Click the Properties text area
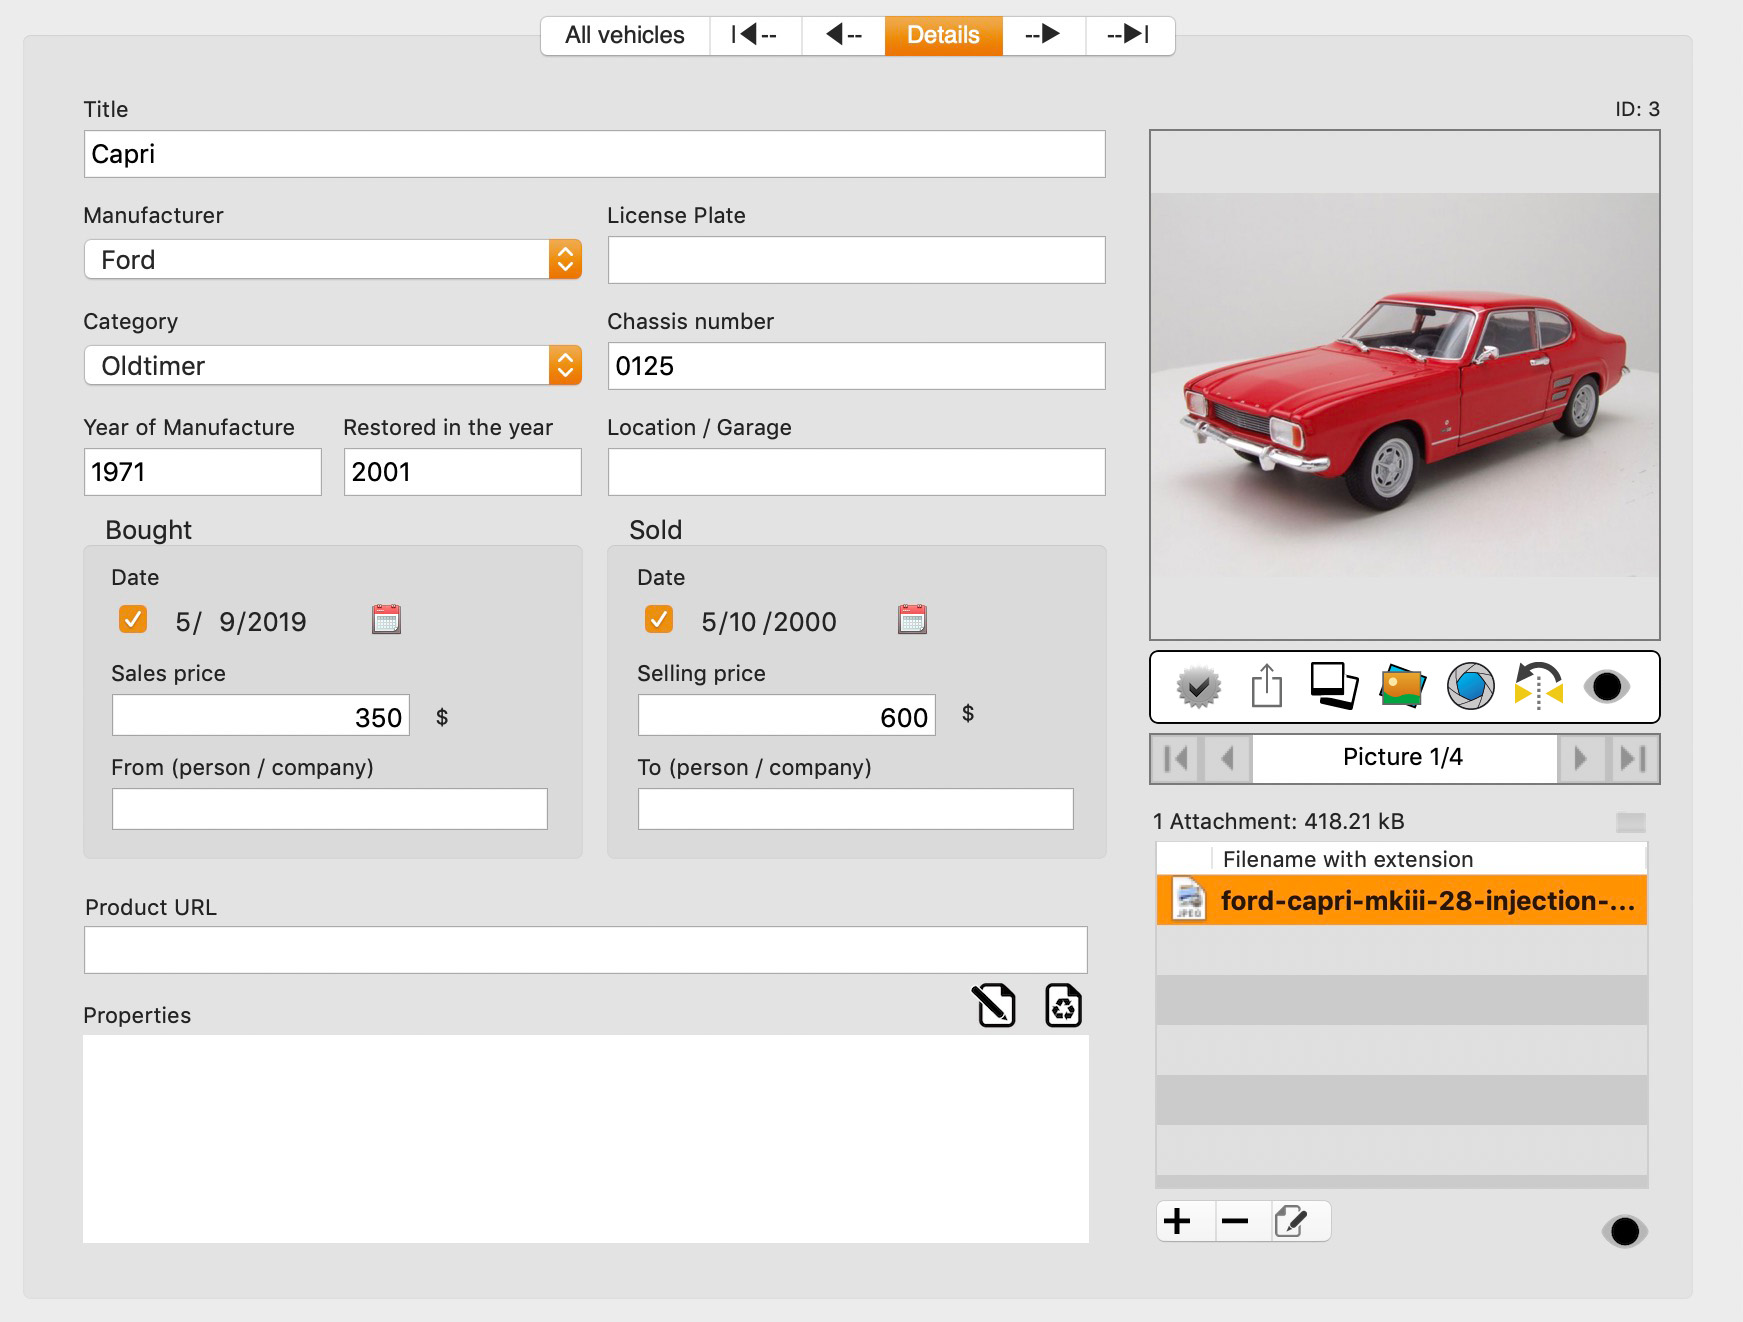This screenshot has height=1322, width=1743. pyautogui.click(x=585, y=1139)
